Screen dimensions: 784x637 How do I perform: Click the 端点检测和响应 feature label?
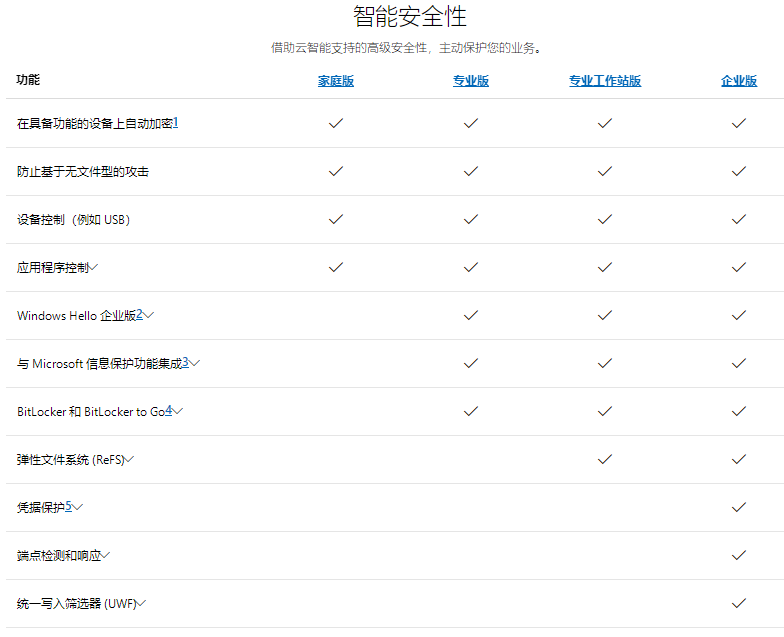(58, 556)
